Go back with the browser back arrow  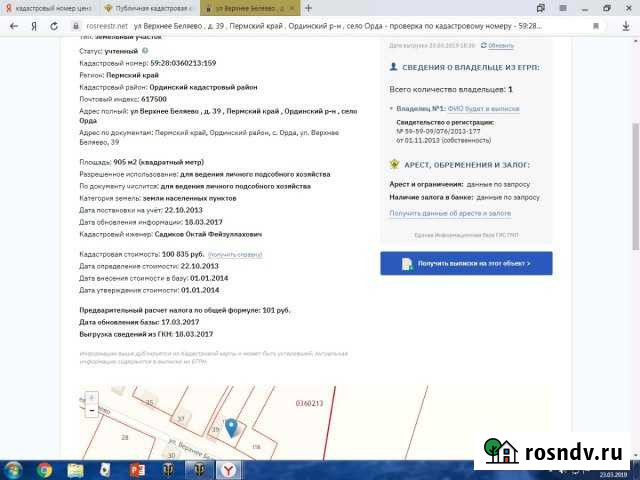pyautogui.click(x=14, y=26)
